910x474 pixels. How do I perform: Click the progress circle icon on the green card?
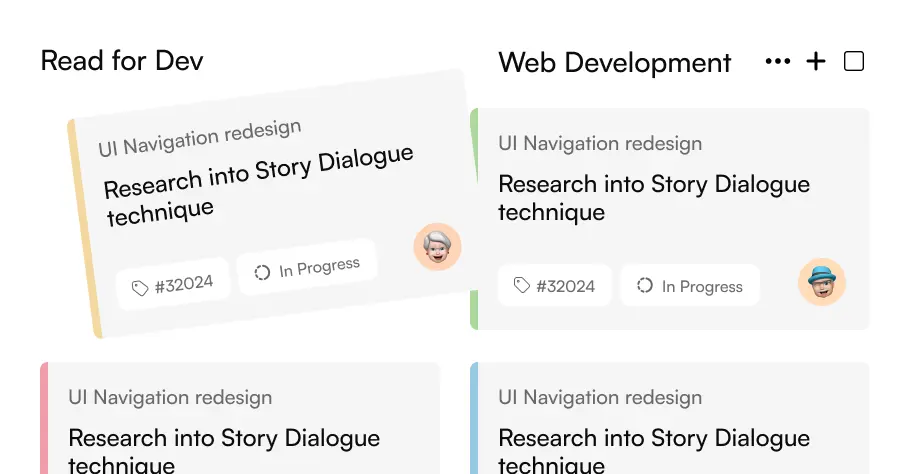[x=645, y=286]
